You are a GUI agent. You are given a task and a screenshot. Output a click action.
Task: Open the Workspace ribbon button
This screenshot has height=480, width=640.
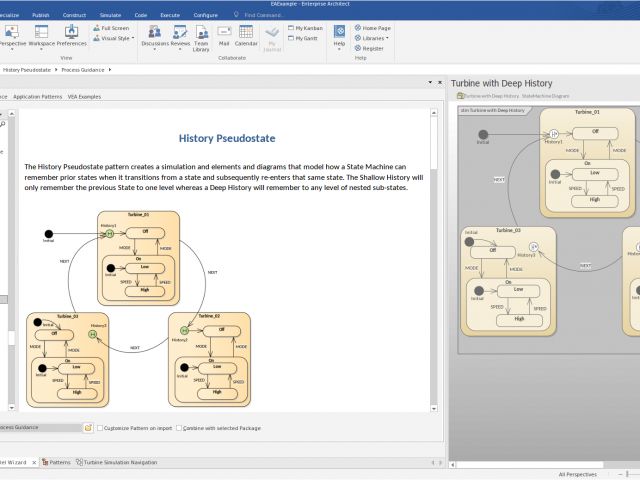[x=42, y=36]
